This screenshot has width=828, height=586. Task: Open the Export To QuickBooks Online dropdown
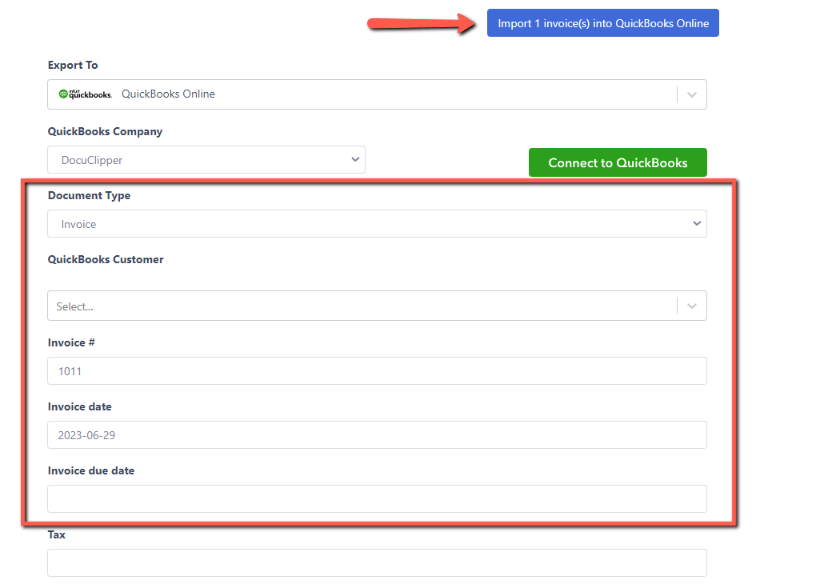(x=377, y=94)
